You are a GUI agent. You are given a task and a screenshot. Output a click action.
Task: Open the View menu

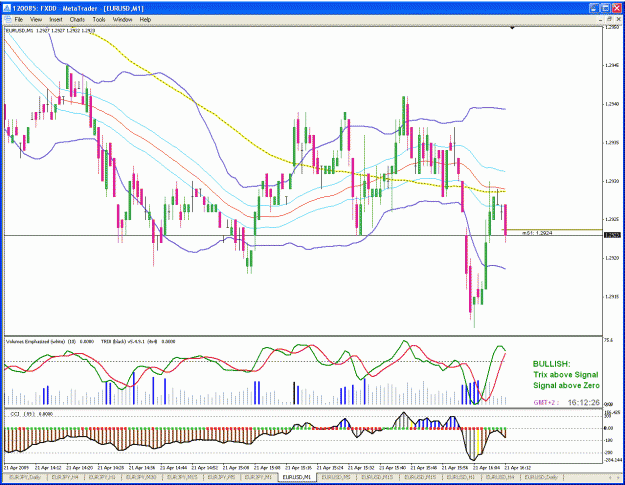(x=36, y=19)
